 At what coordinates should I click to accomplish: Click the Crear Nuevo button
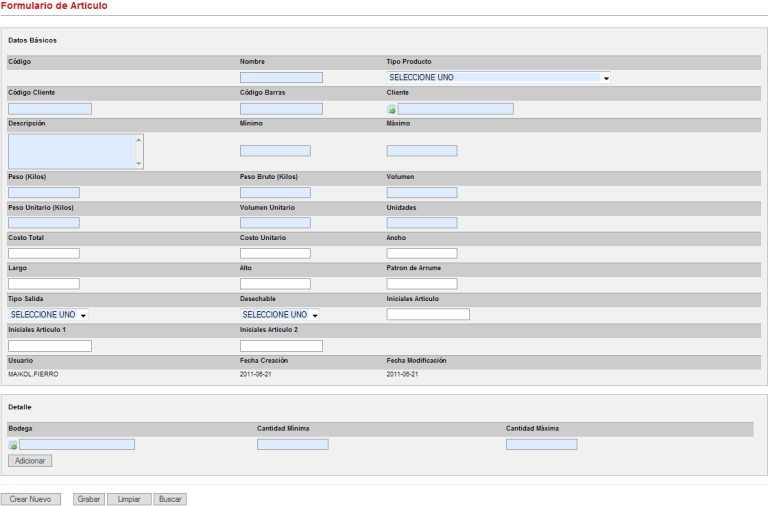[30, 499]
